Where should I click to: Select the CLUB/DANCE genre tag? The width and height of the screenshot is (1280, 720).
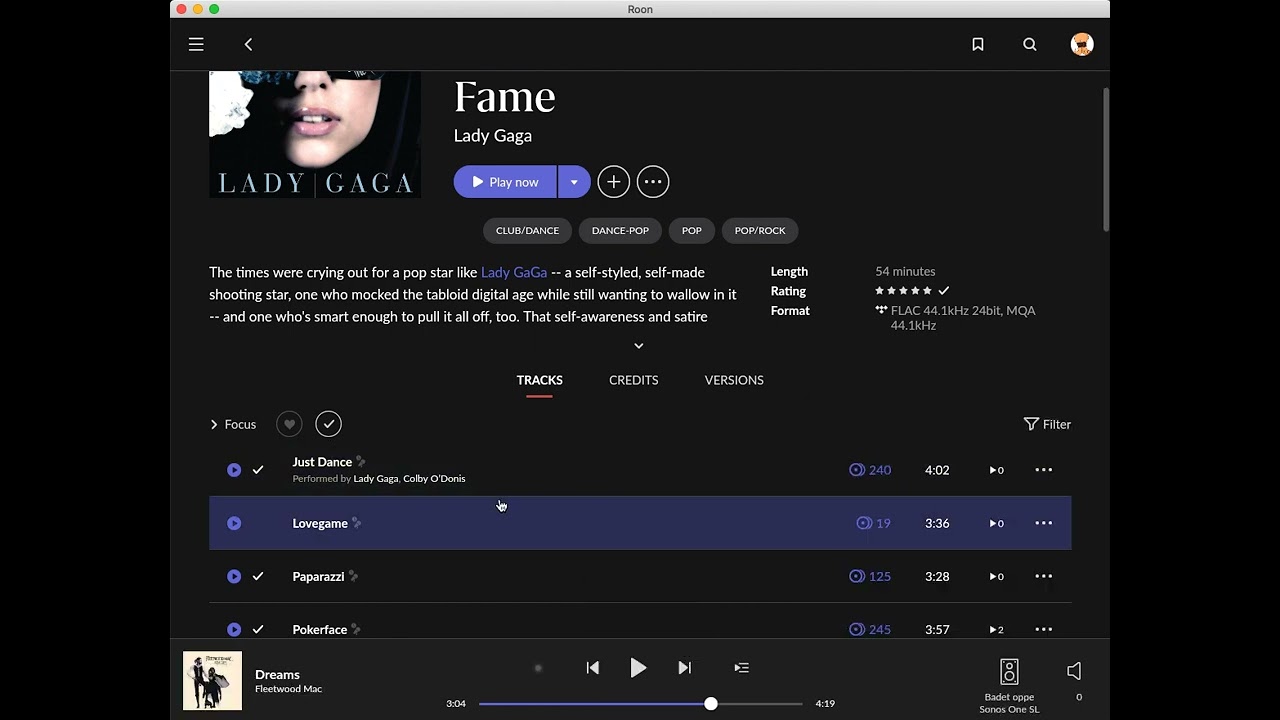coord(527,231)
